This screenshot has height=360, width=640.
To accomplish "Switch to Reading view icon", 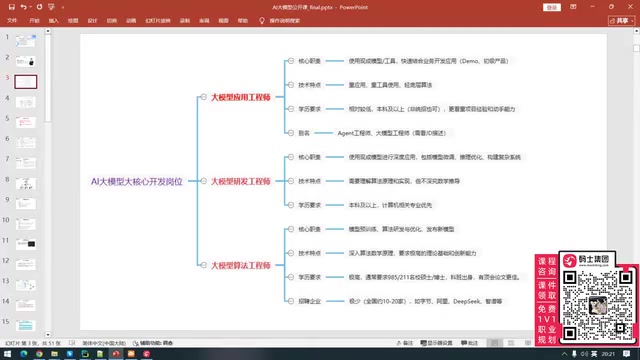I will [x=528, y=343].
